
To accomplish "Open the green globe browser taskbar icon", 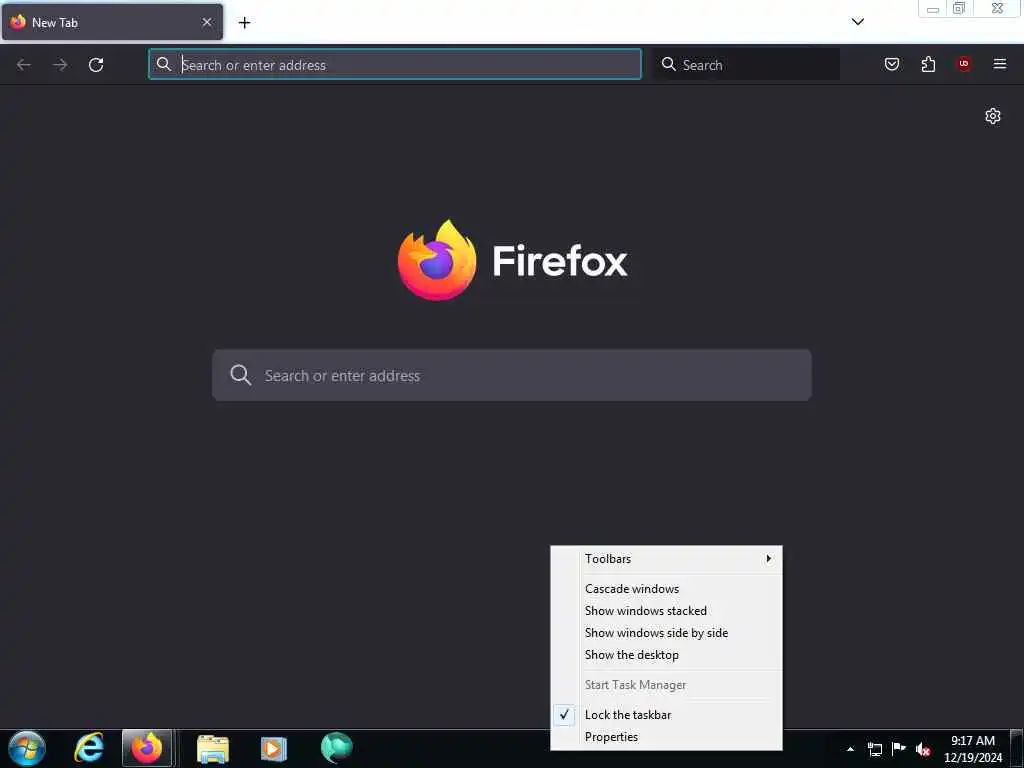I will 336,748.
